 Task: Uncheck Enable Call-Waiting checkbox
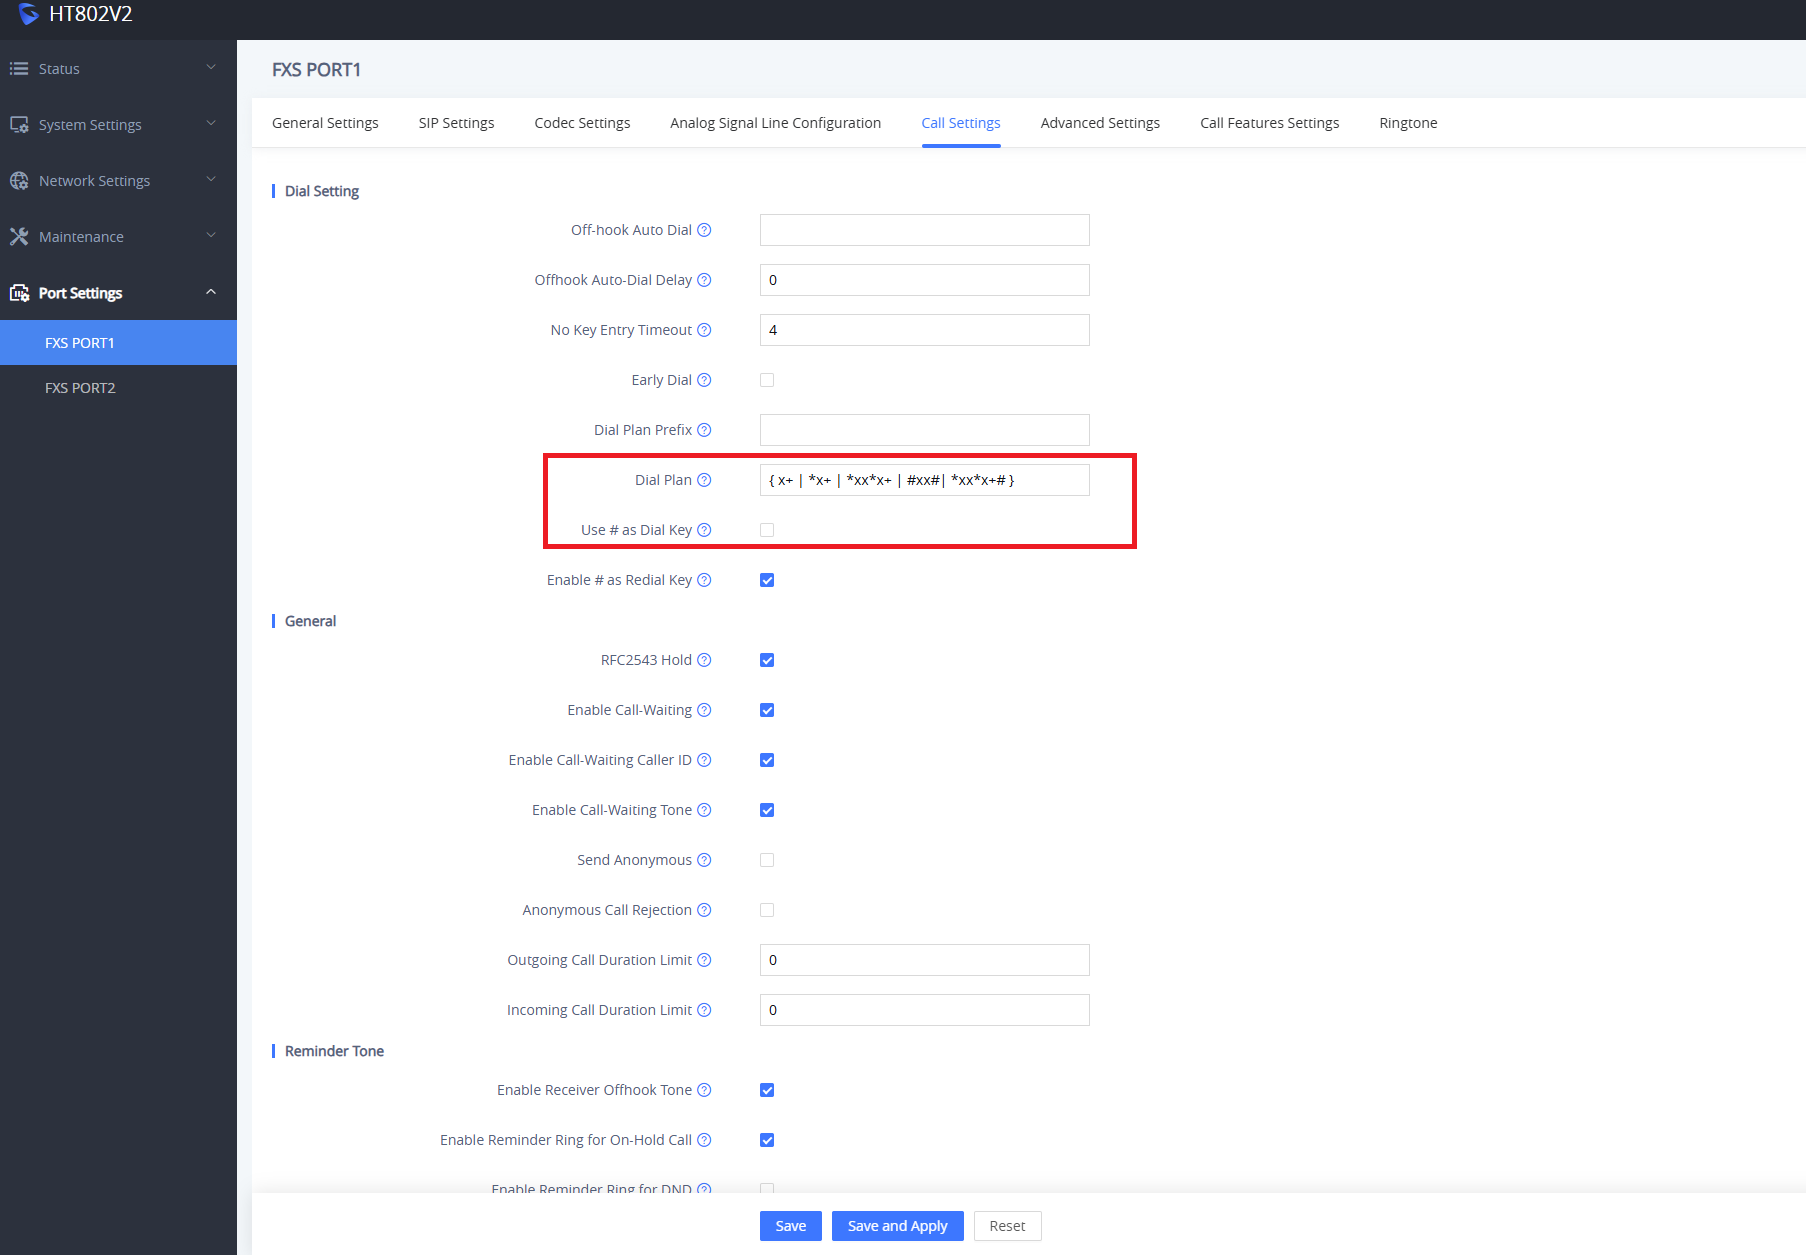[x=767, y=710]
